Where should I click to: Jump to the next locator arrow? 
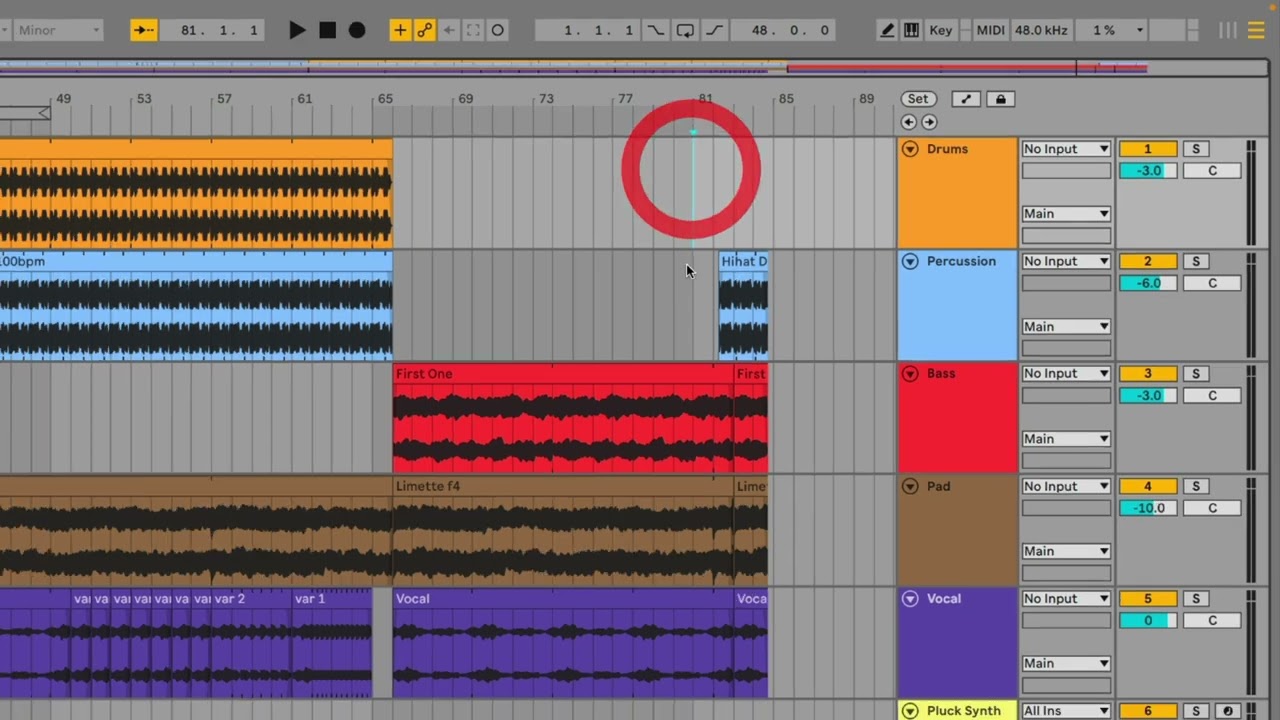click(929, 122)
